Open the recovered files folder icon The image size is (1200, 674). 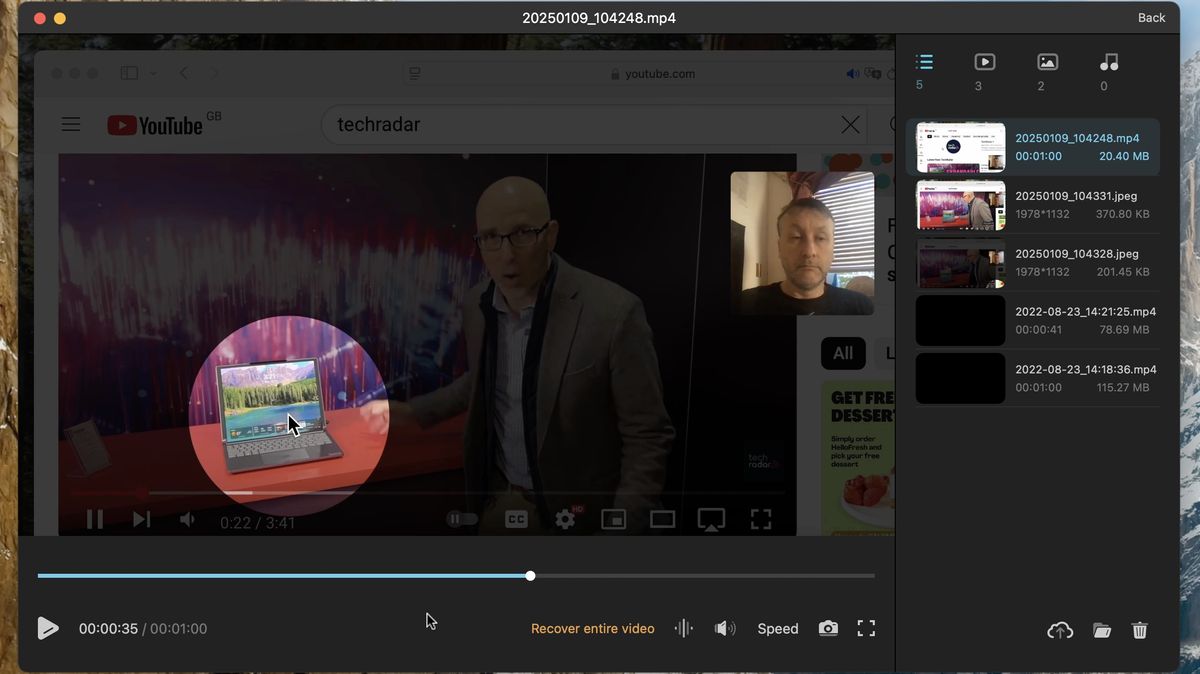tap(1101, 630)
